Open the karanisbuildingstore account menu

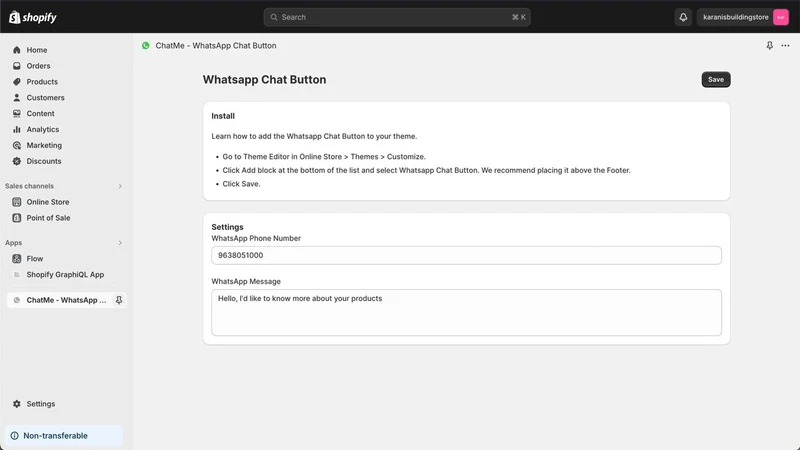pyautogui.click(x=743, y=17)
